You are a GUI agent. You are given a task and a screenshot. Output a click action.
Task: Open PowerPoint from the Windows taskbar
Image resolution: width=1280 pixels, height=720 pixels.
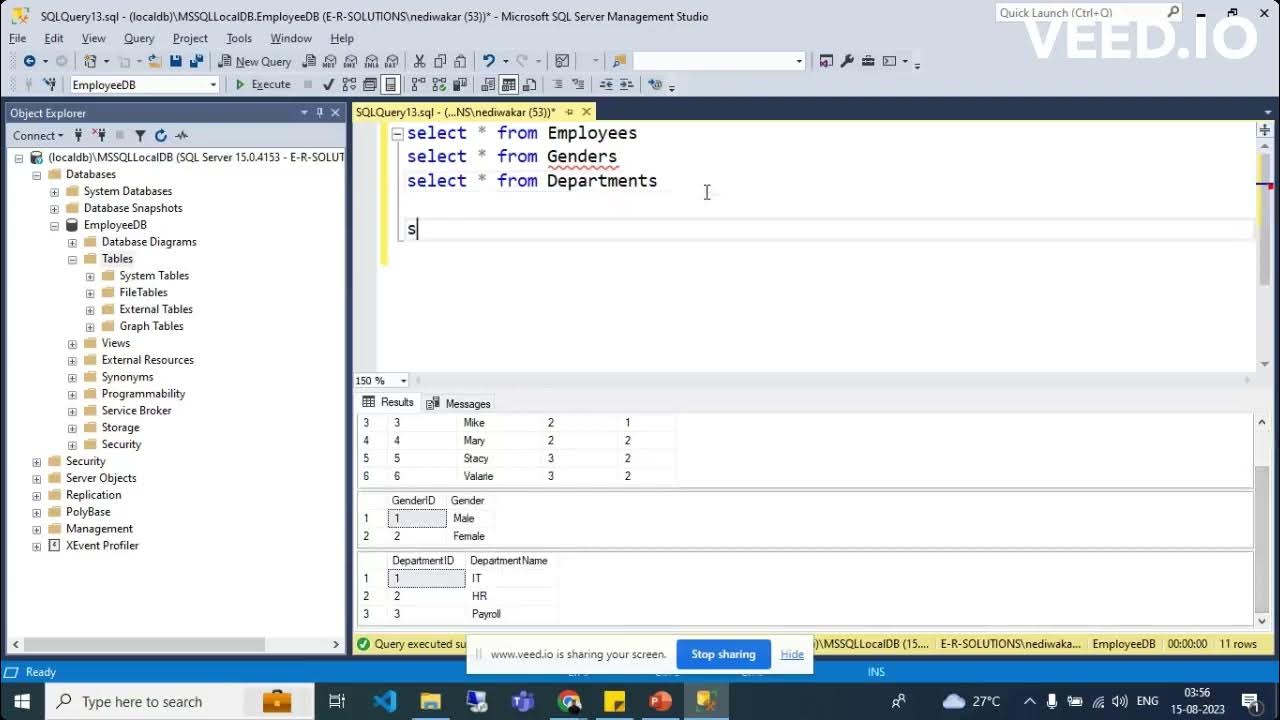[x=660, y=701]
